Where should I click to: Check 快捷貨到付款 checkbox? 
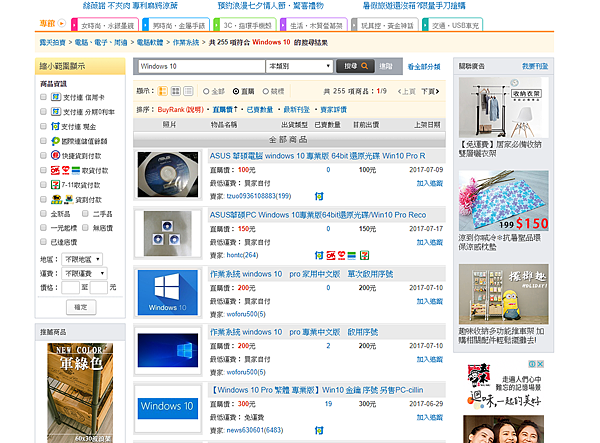pos(43,155)
